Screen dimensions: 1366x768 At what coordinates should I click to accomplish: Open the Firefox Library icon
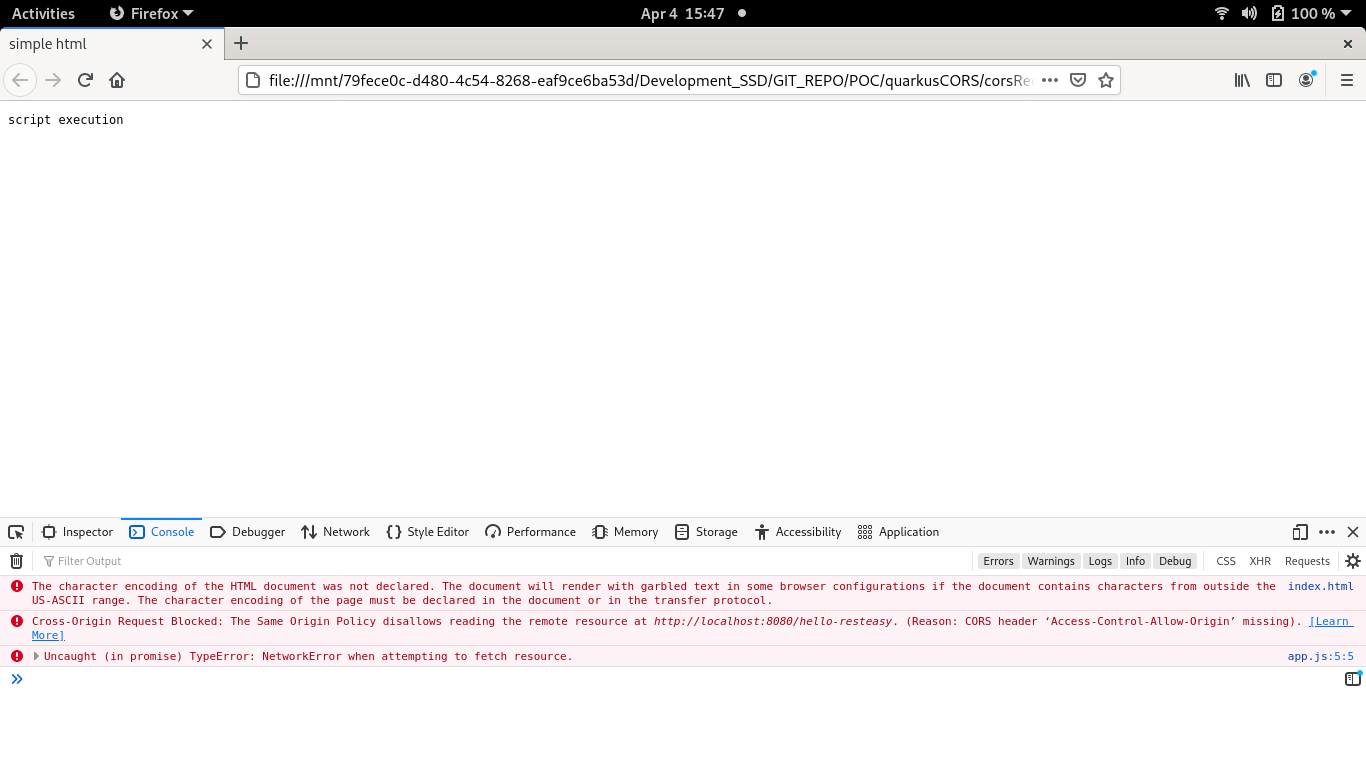(1242, 80)
